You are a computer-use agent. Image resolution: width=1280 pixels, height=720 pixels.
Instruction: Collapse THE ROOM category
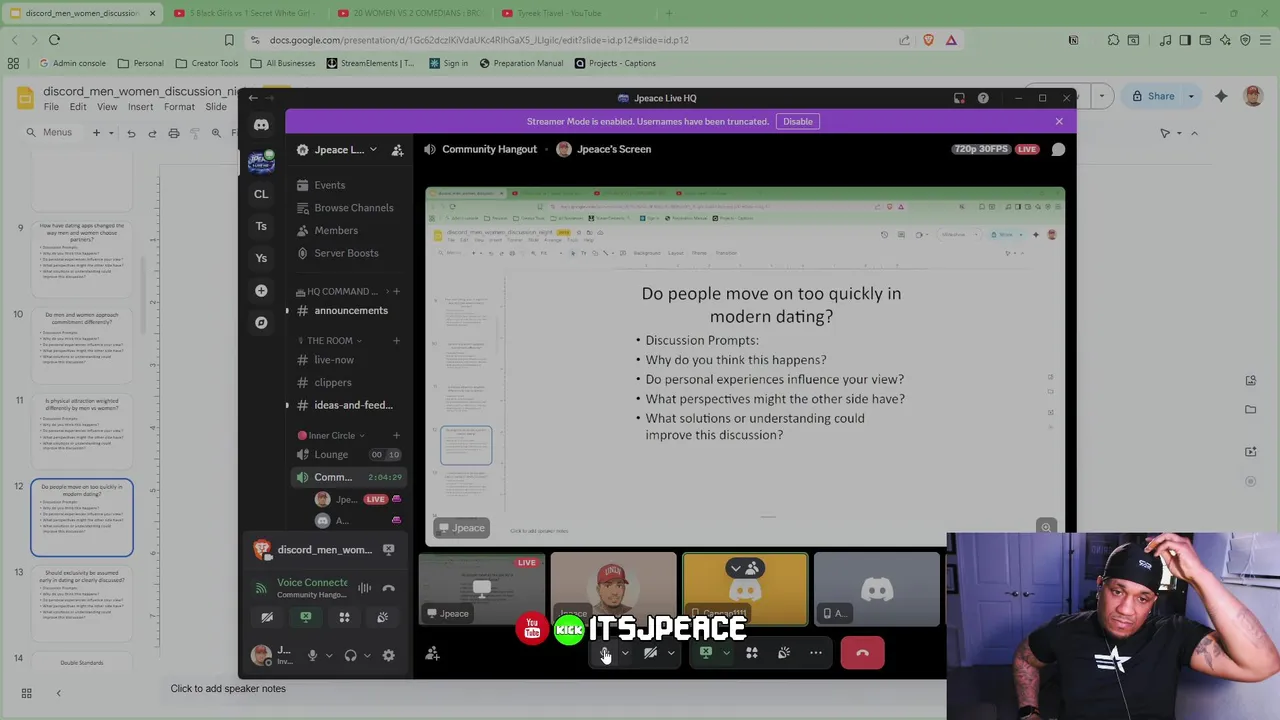click(329, 341)
